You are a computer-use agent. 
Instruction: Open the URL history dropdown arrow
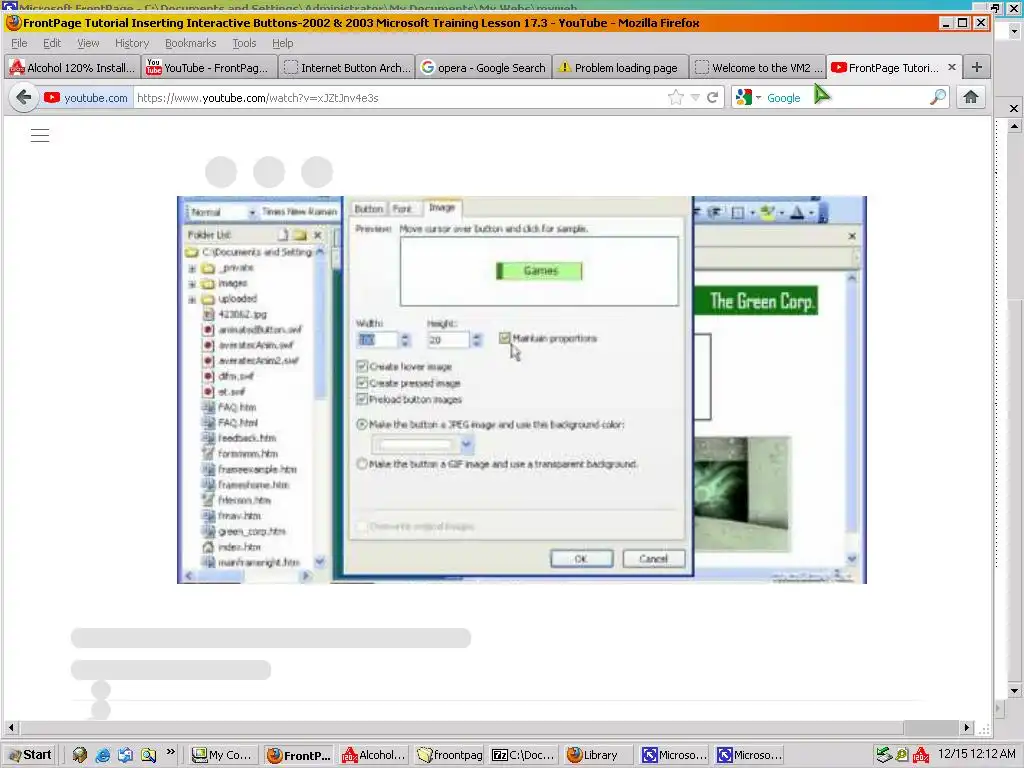pyautogui.click(x=695, y=98)
